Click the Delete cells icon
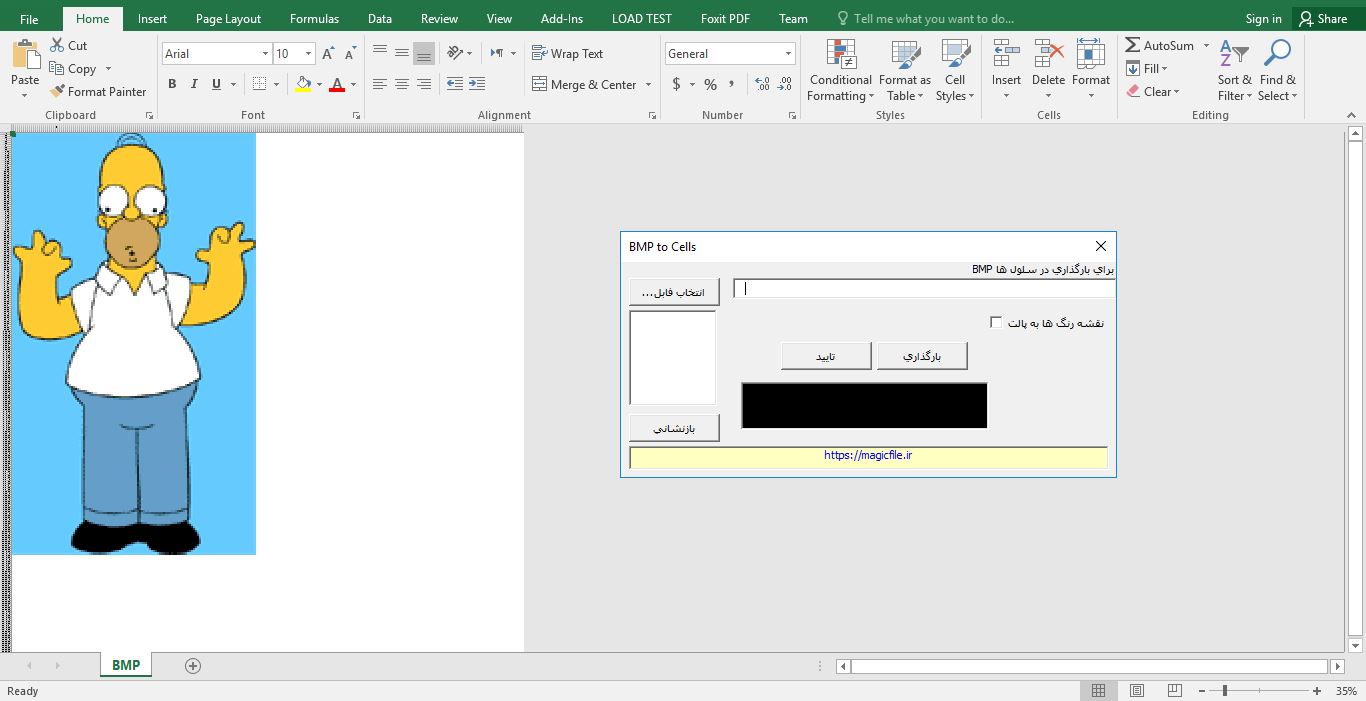 coord(1048,54)
